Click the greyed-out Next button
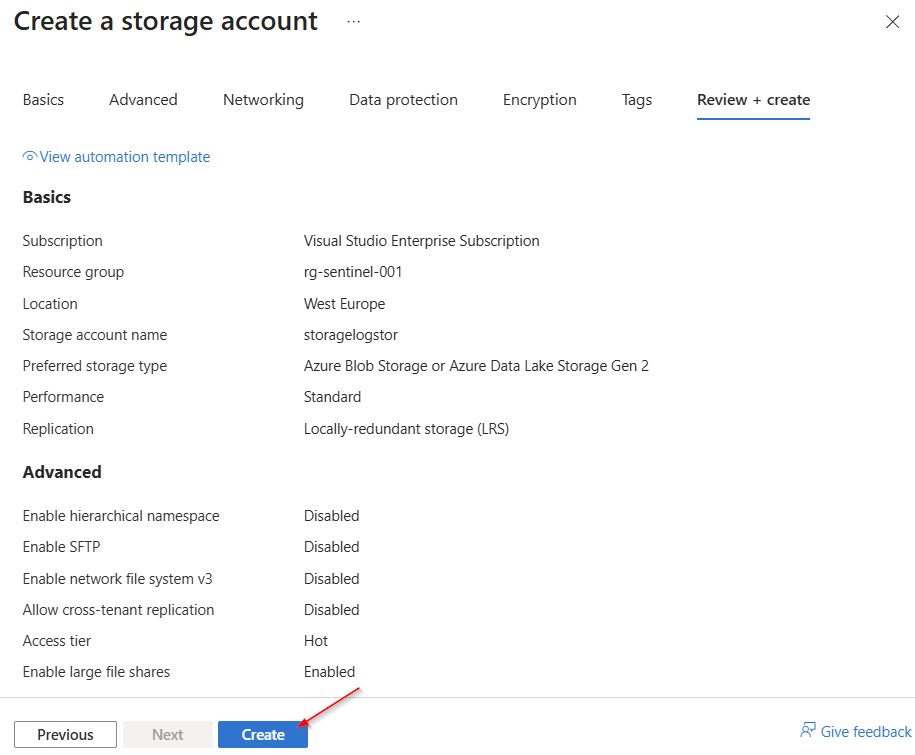 (167, 735)
